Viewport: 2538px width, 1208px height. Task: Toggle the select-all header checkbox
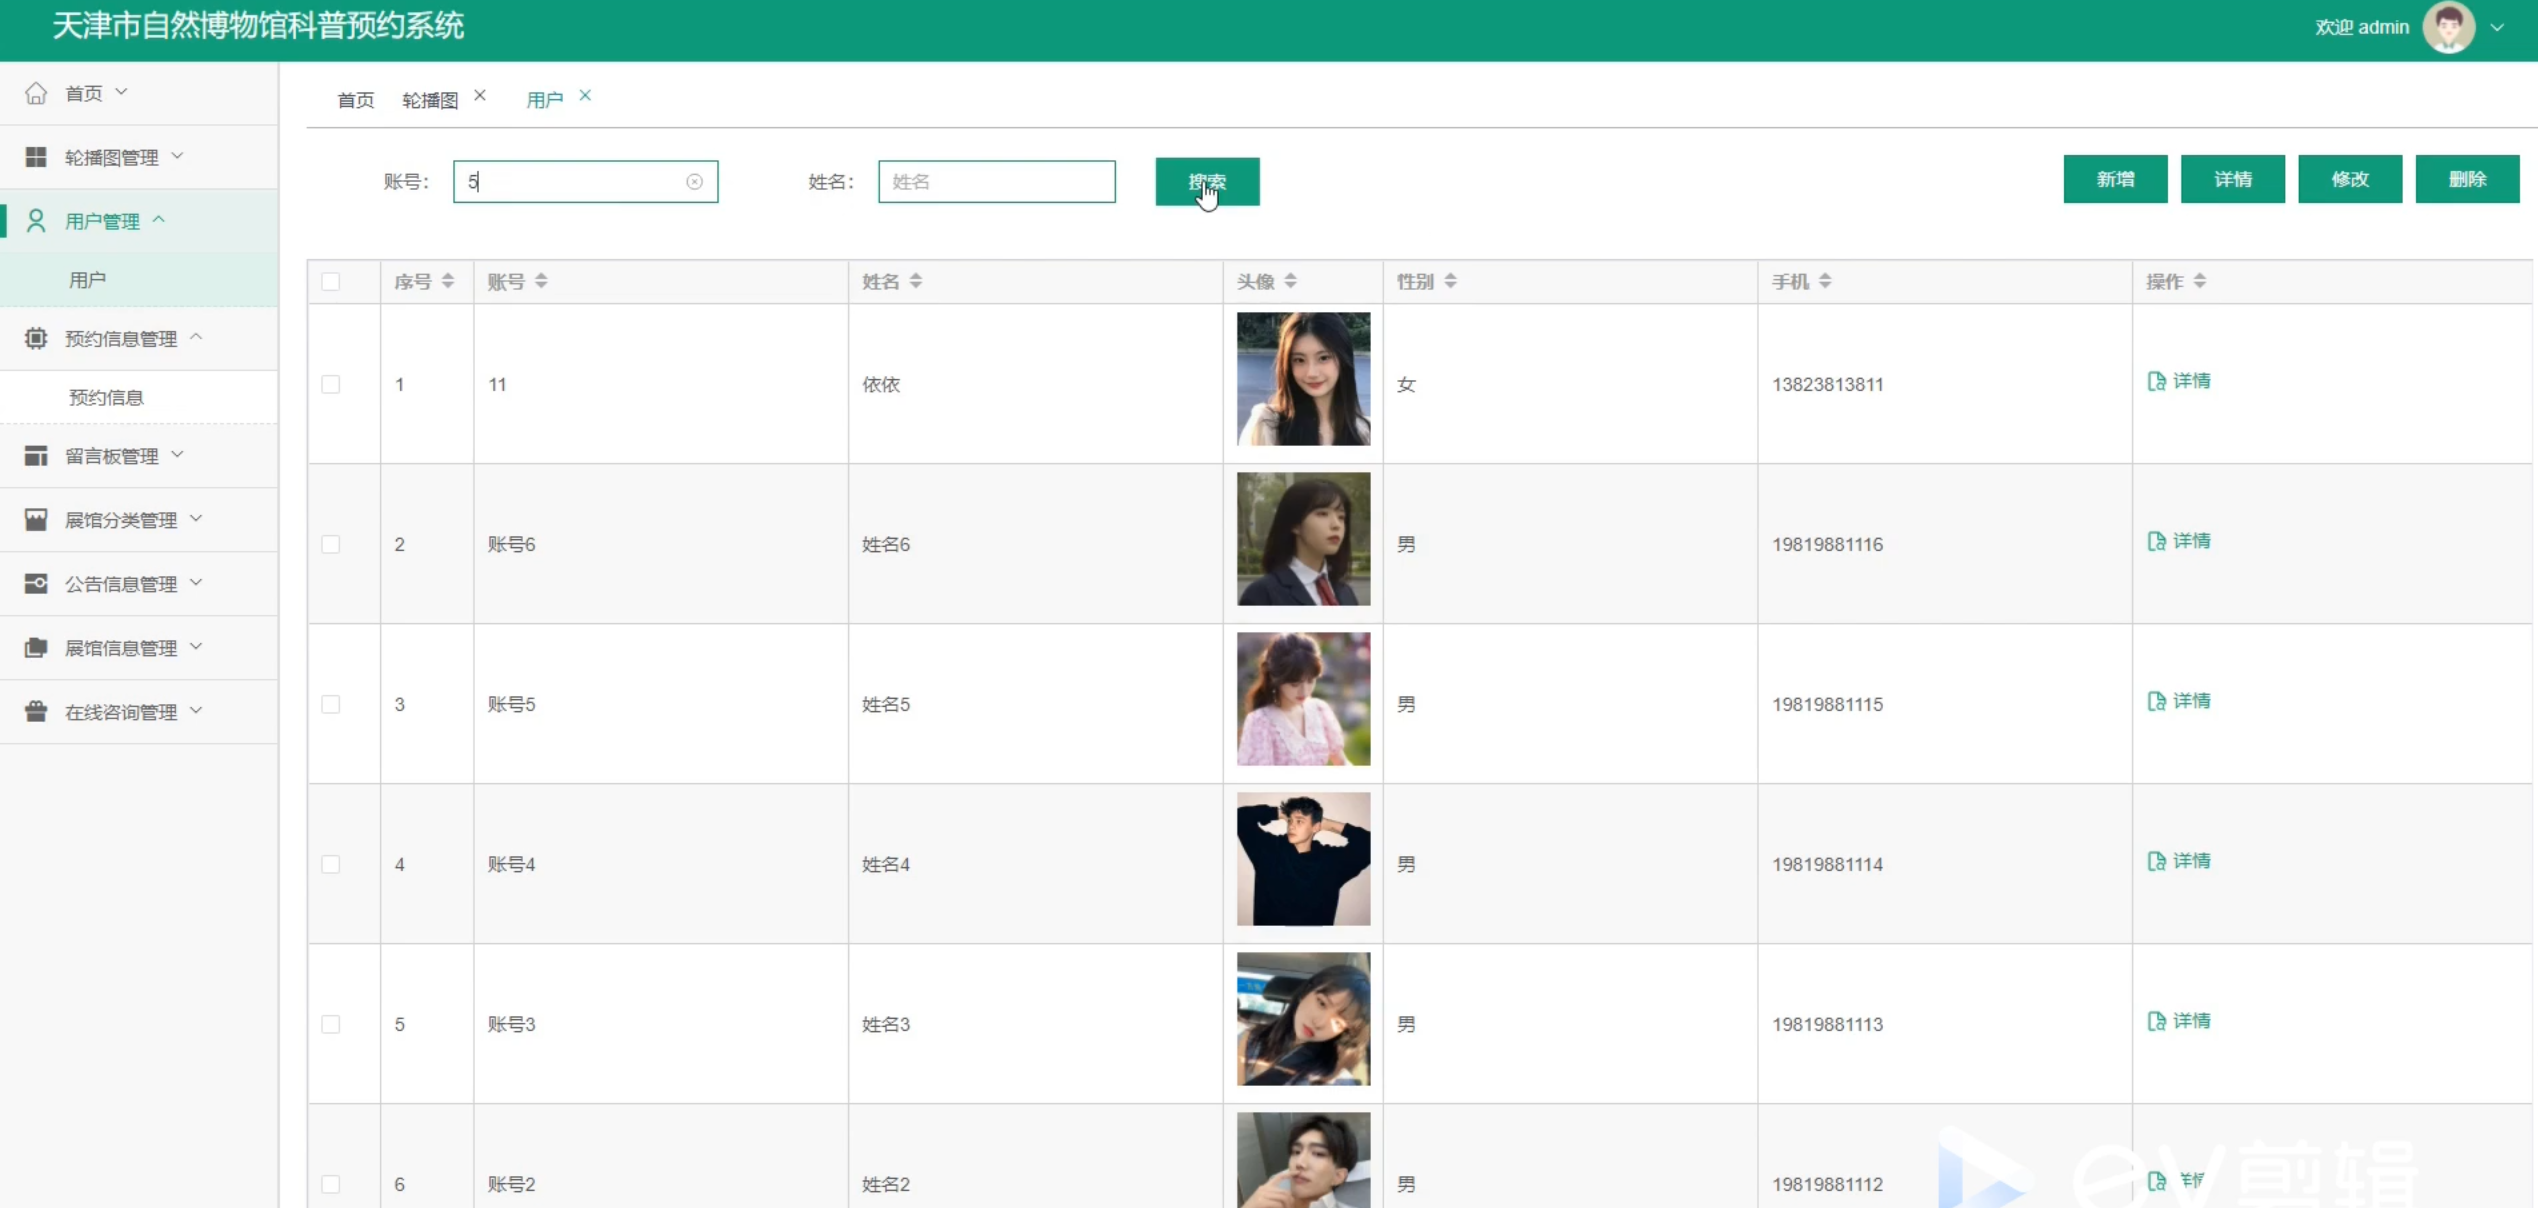point(331,281)
